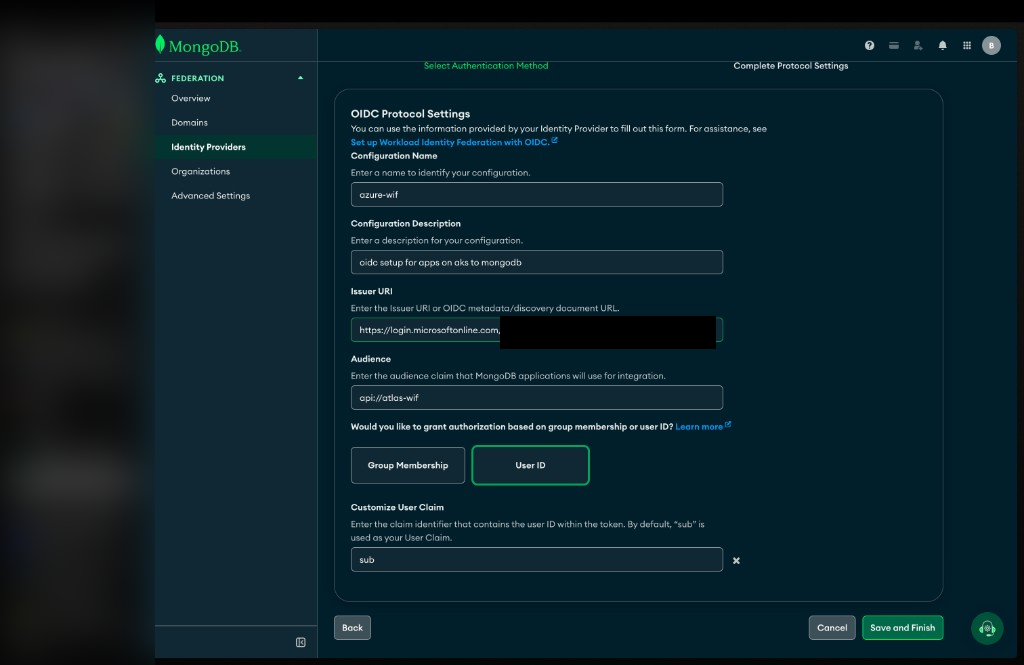Select Group Membership authorization option
Screen dimensions: 1024x665
(408, 465)
